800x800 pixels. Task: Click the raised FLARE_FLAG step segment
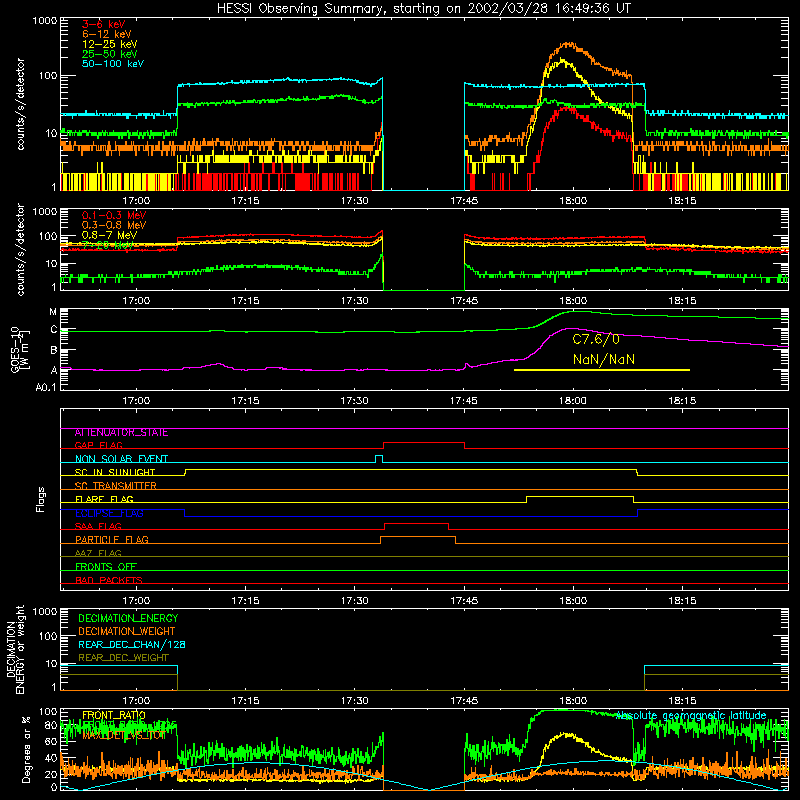[580, 496]
